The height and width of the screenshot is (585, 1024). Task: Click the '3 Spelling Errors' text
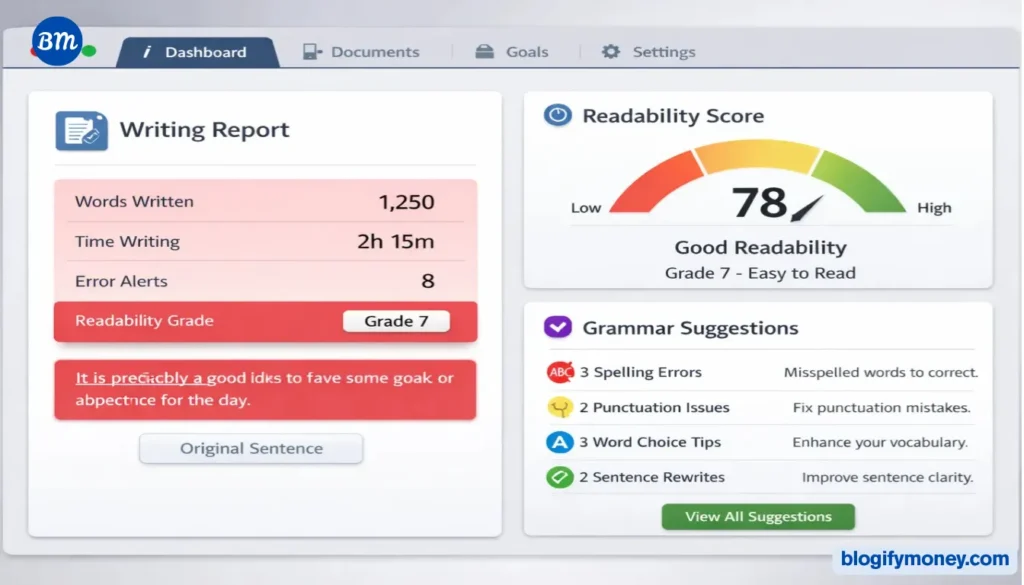(x=641, y=372)
